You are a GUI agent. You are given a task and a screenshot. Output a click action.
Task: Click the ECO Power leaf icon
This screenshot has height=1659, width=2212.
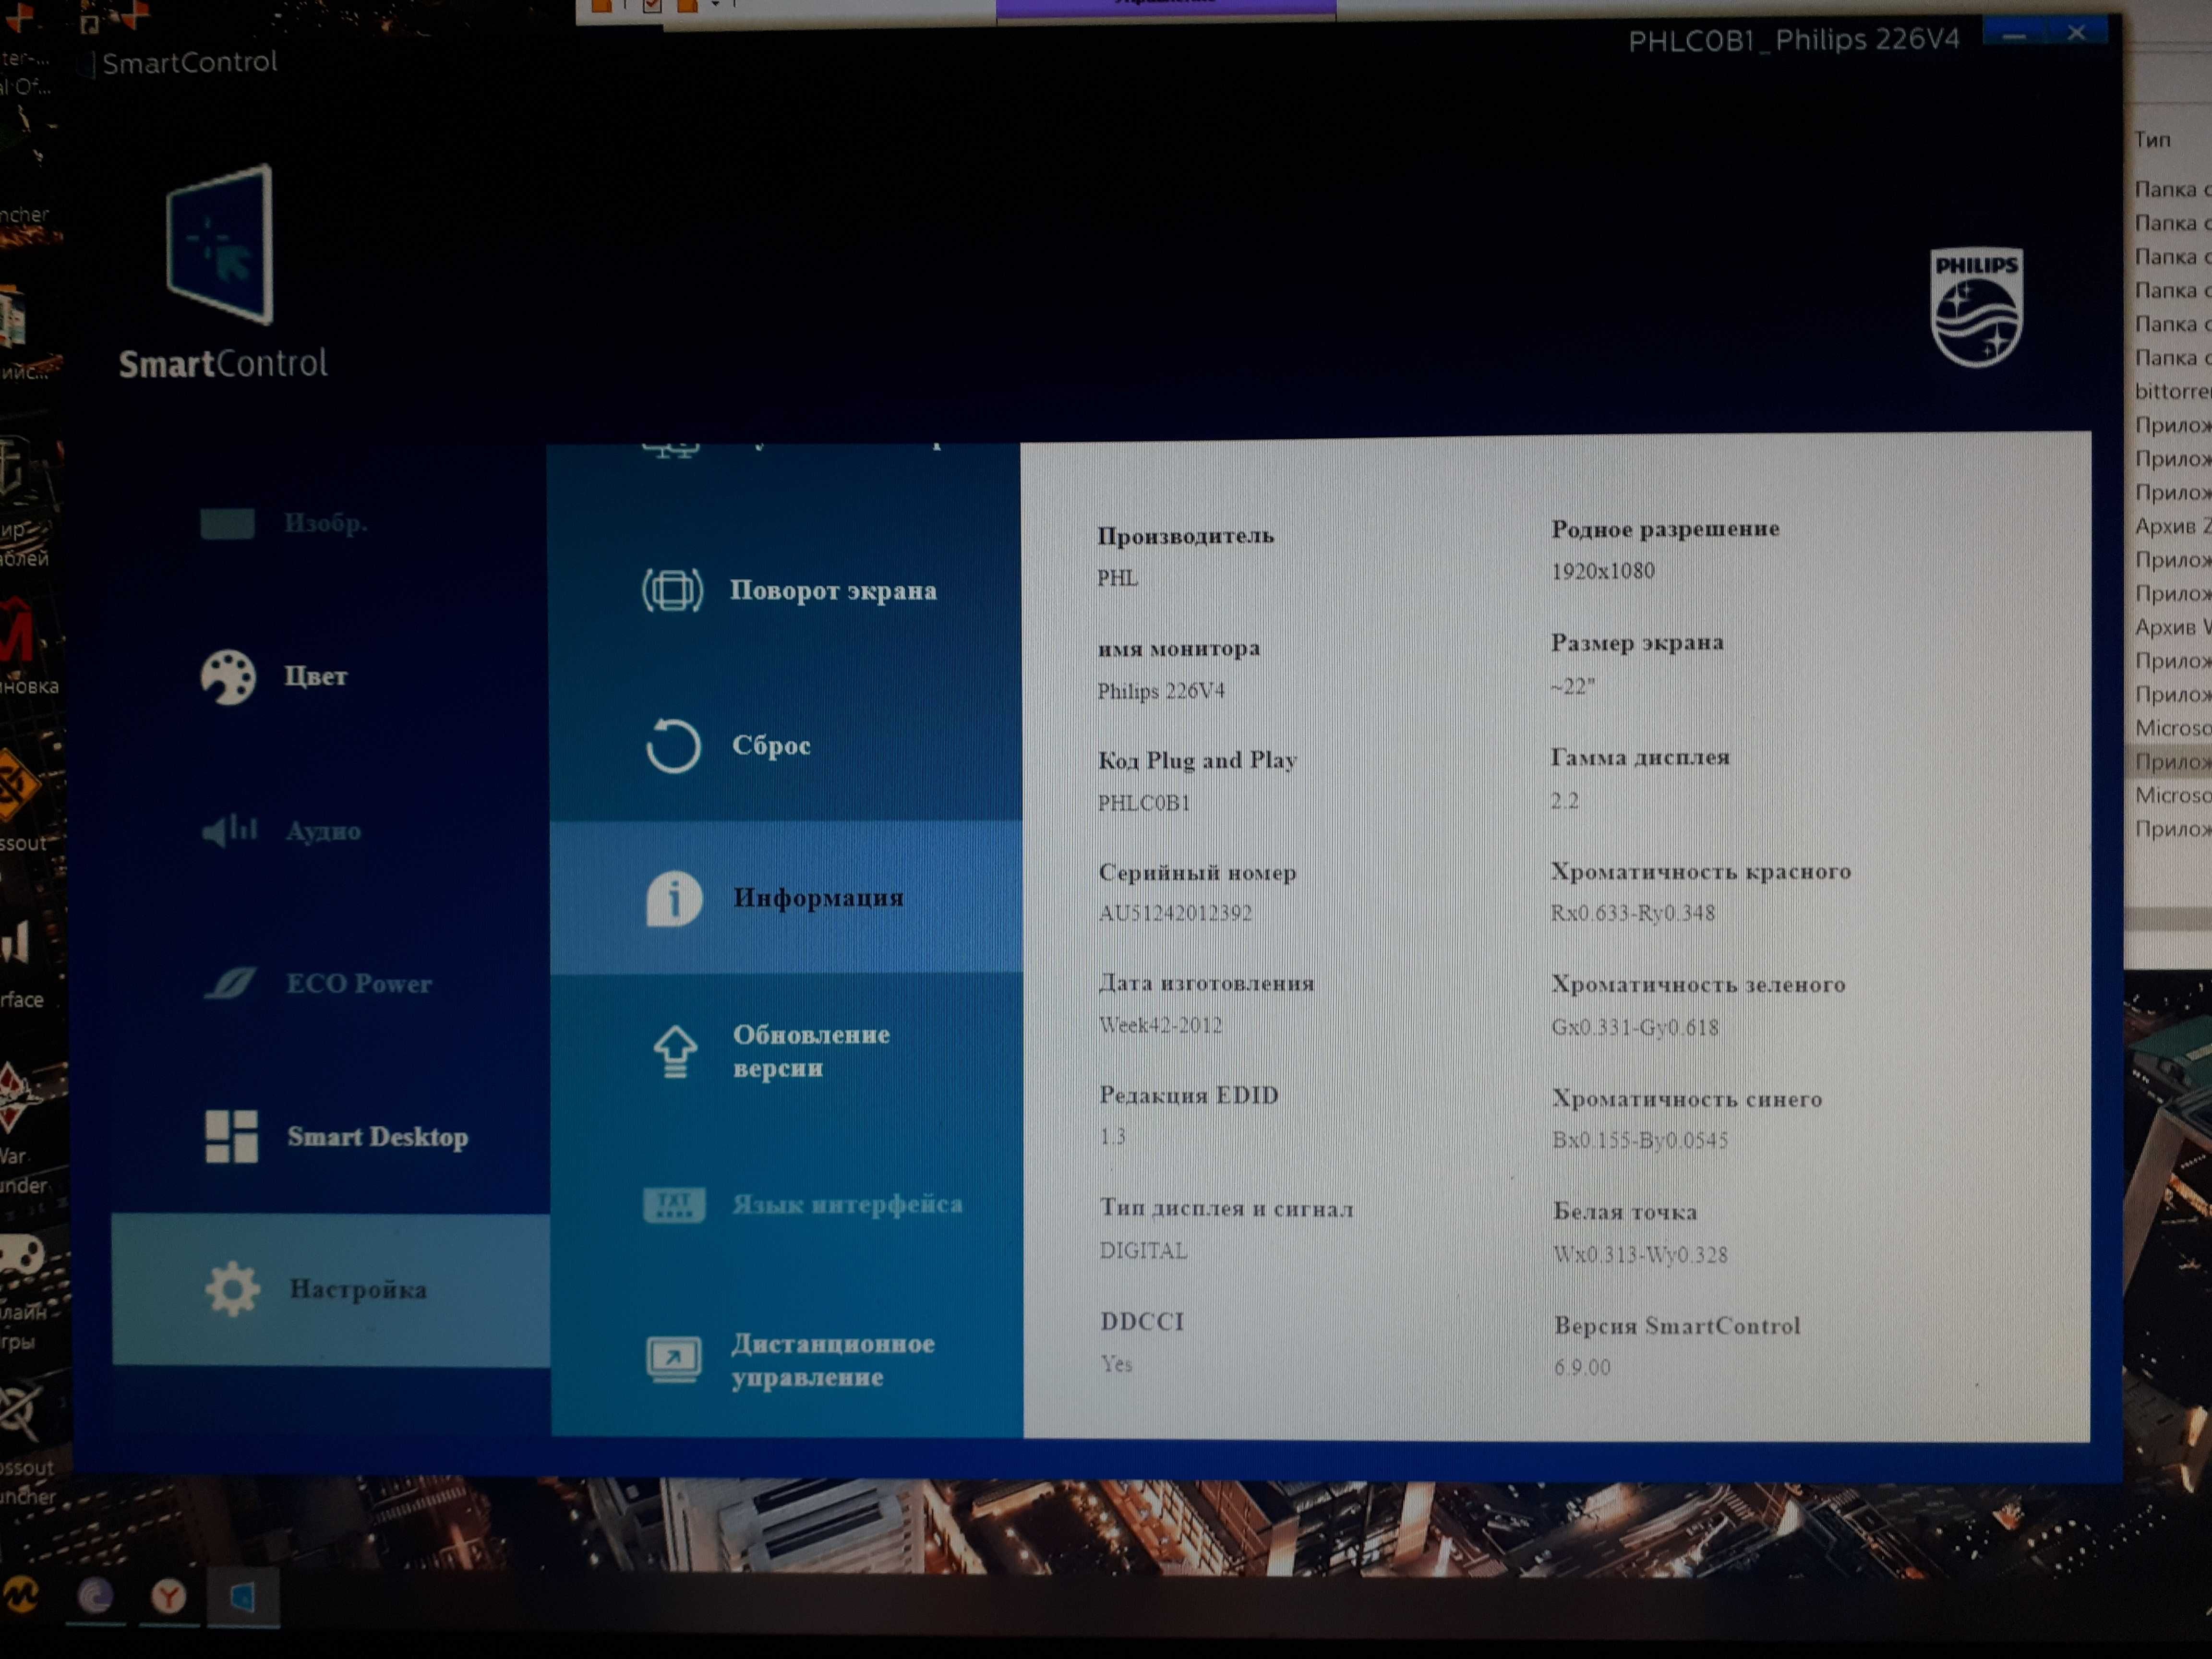pos(231,983)
